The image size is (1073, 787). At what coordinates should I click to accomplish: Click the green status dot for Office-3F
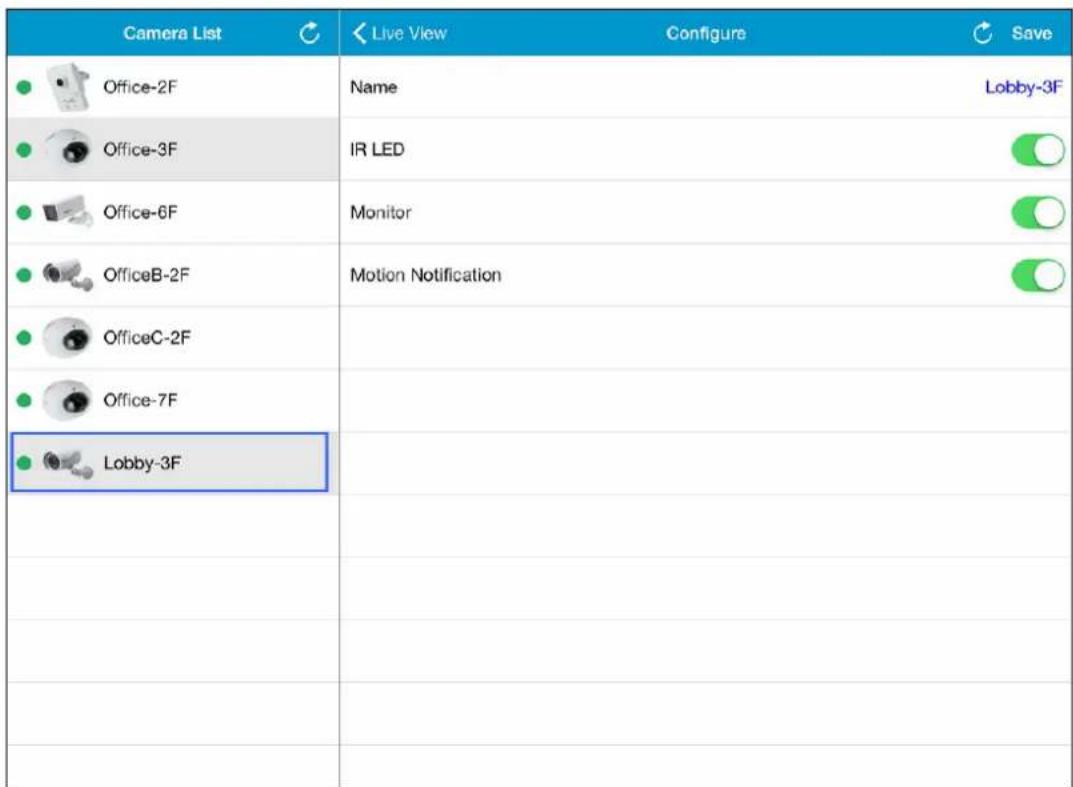[24, 150]
